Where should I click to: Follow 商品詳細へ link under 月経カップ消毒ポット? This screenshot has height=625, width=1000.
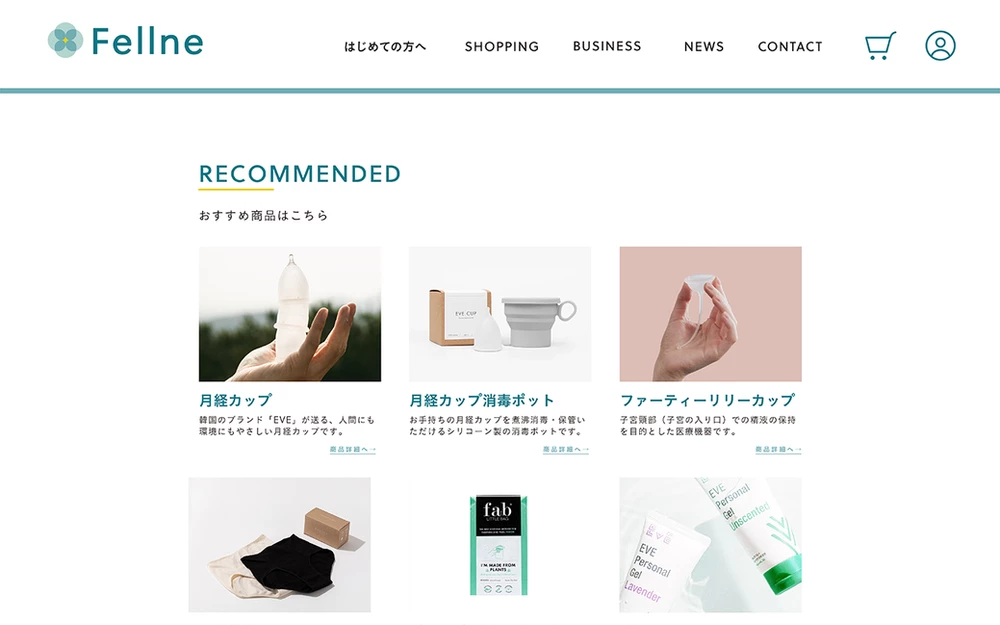click(x=566, y=450)
